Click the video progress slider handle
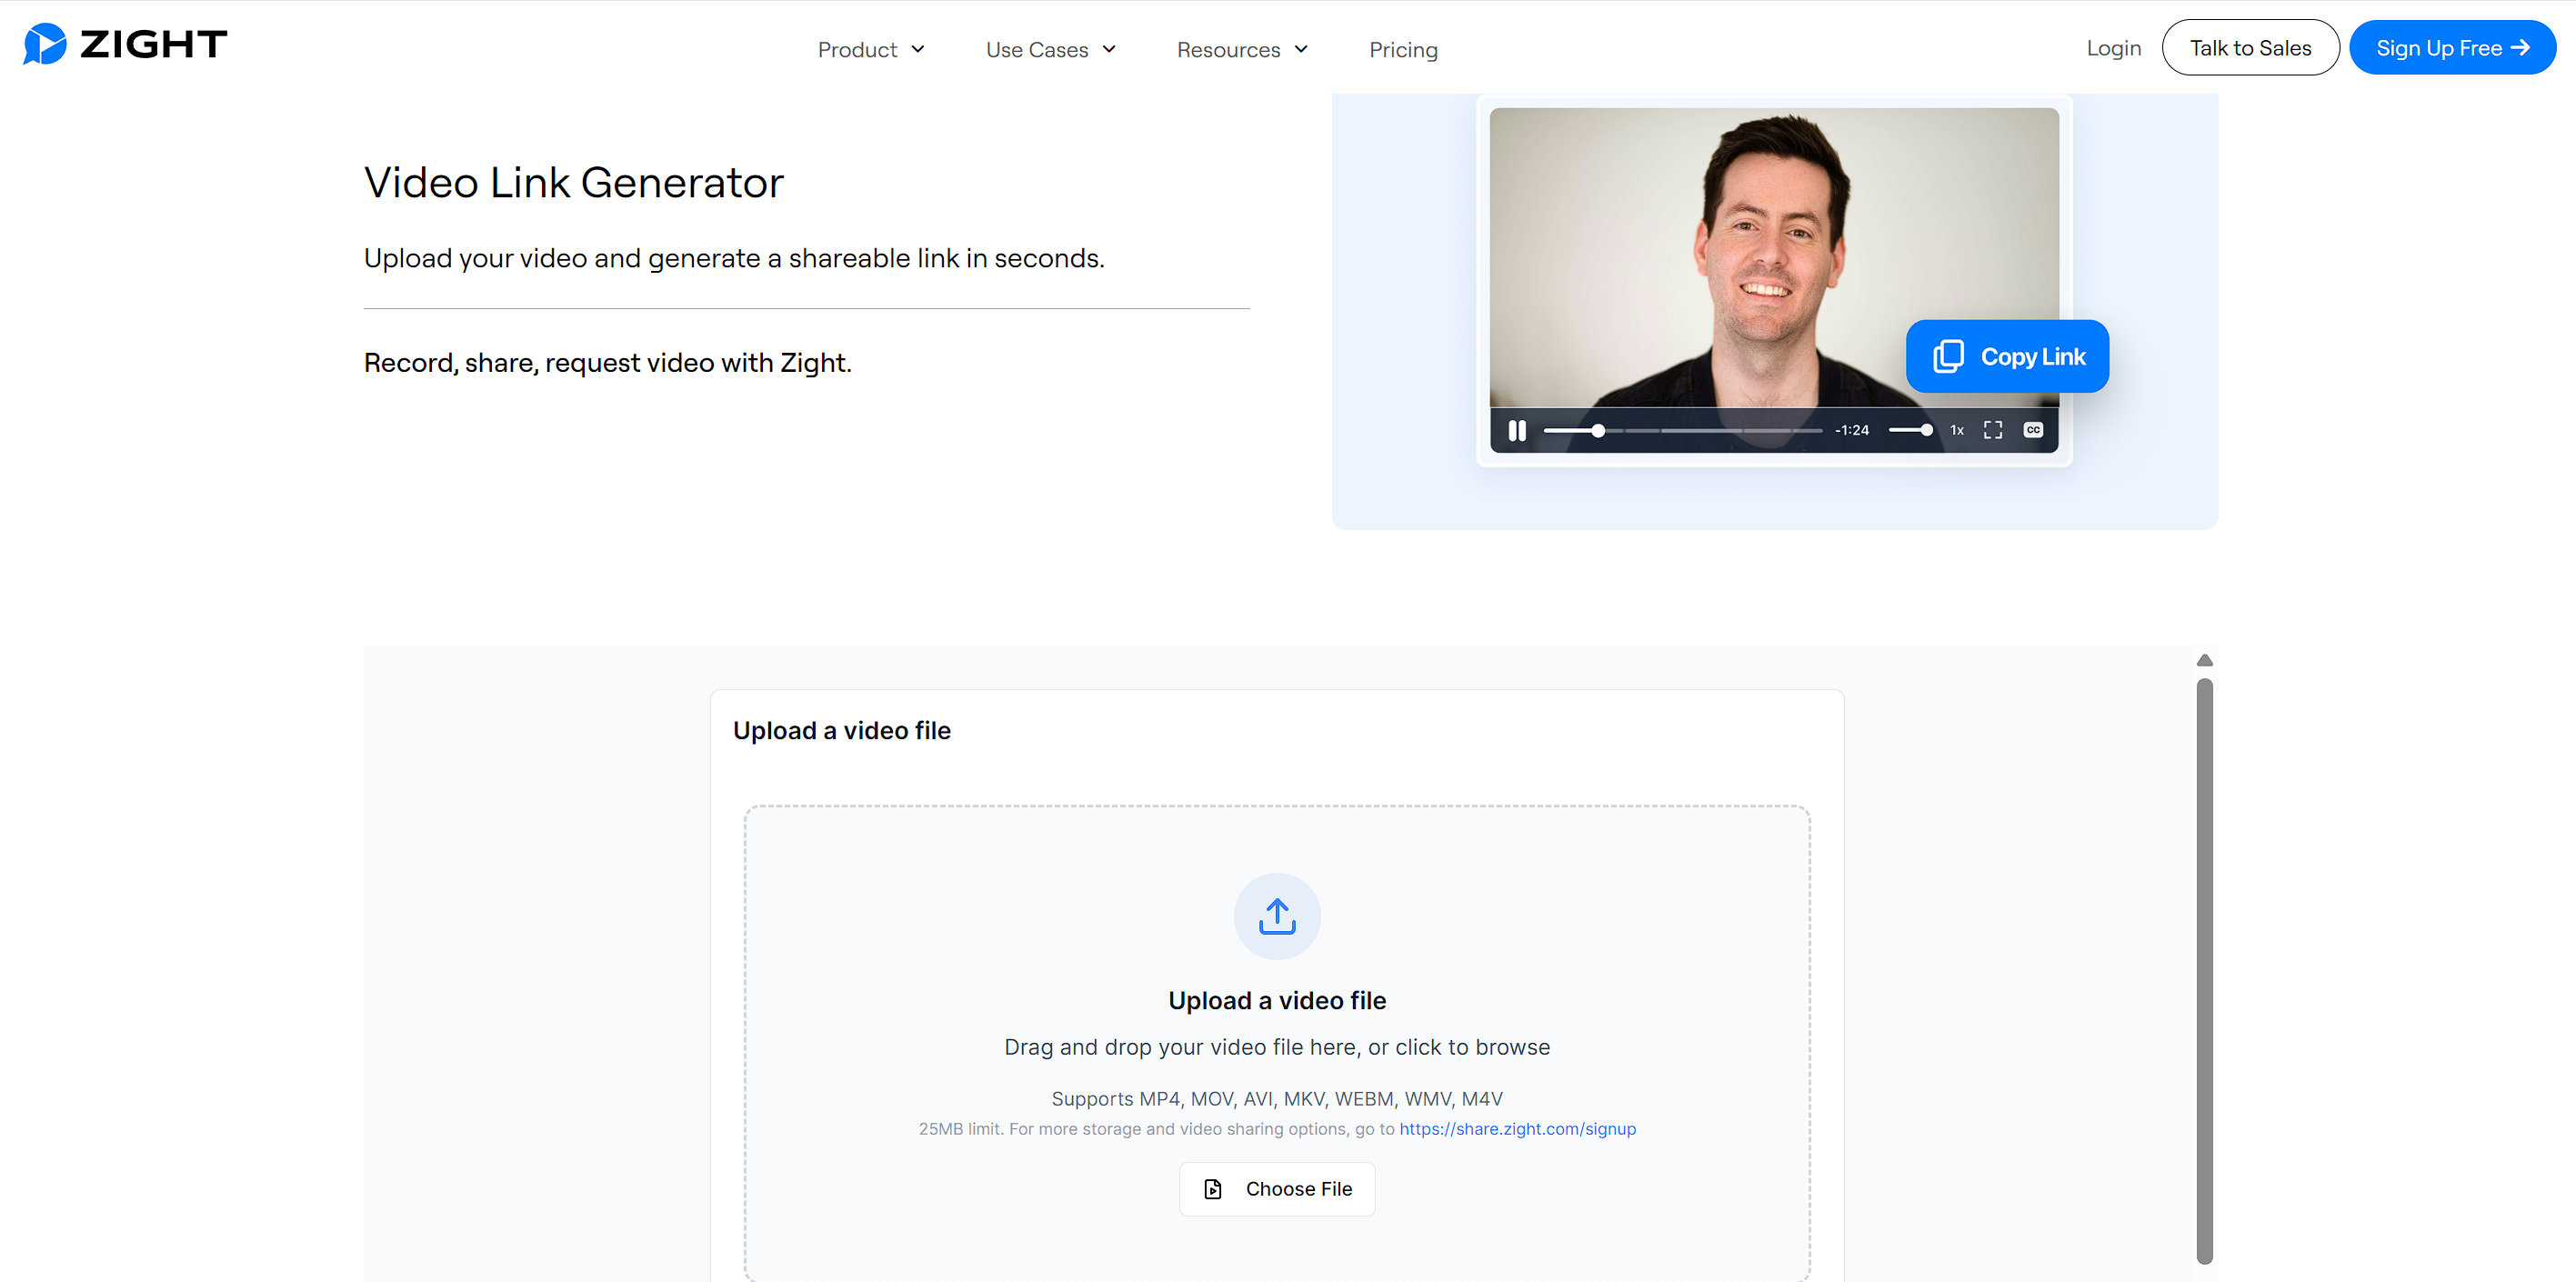 click(1598, 431)
